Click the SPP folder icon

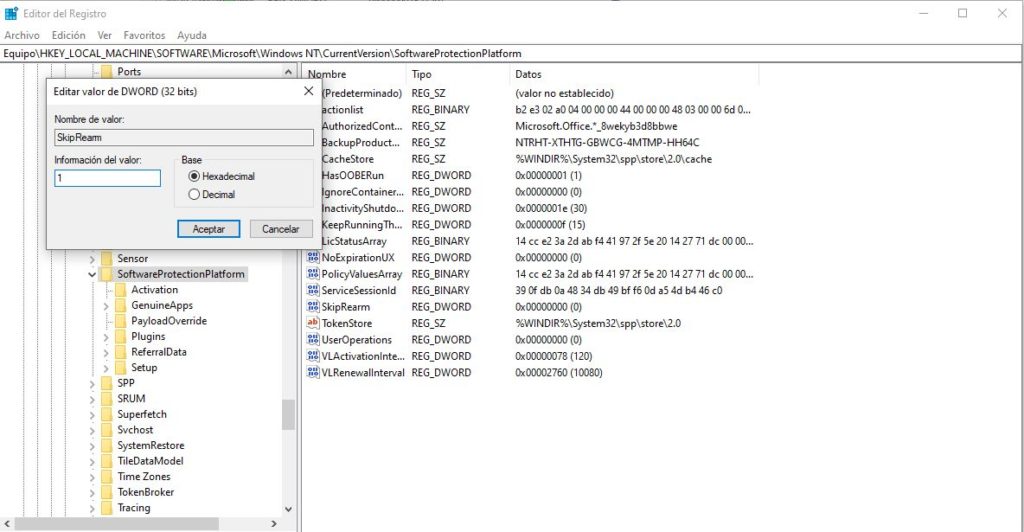point(106,383)
